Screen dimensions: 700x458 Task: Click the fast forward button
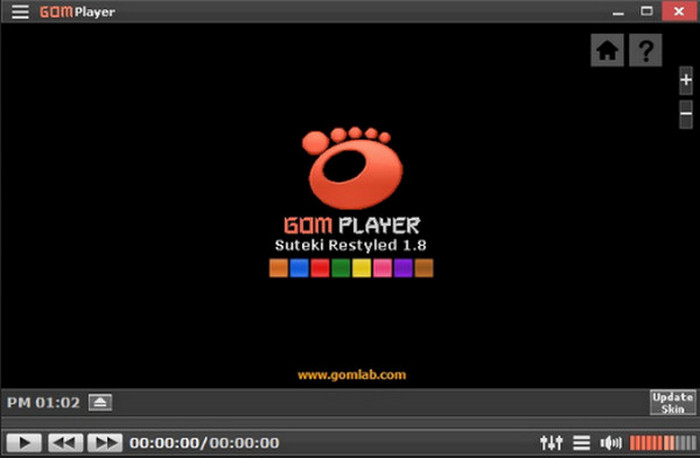tap(105, 443)
